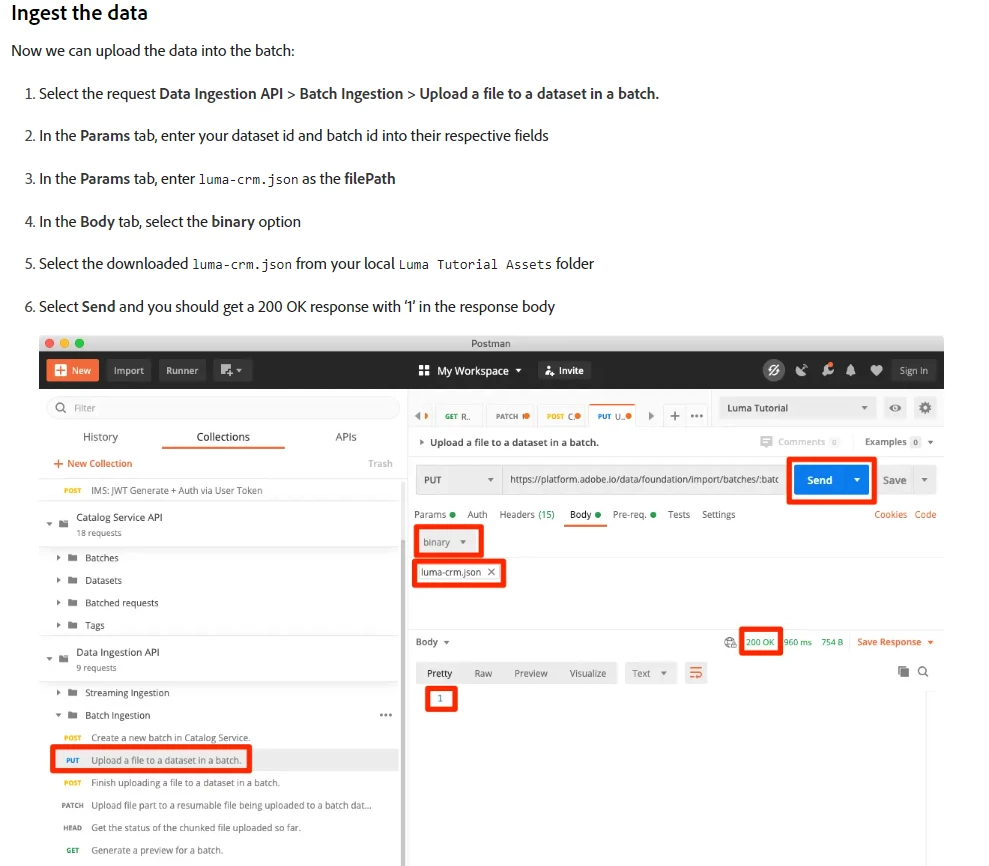Open the Headers (15) tab

[527, 515]
